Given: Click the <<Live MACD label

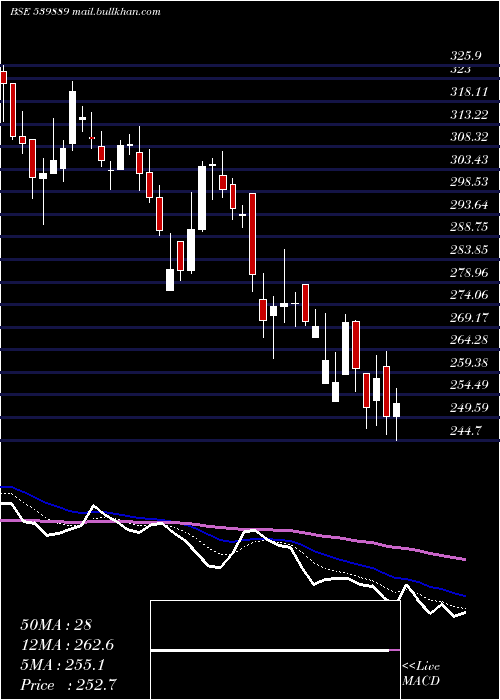Looking at the screenshot, I should [421, 673].
